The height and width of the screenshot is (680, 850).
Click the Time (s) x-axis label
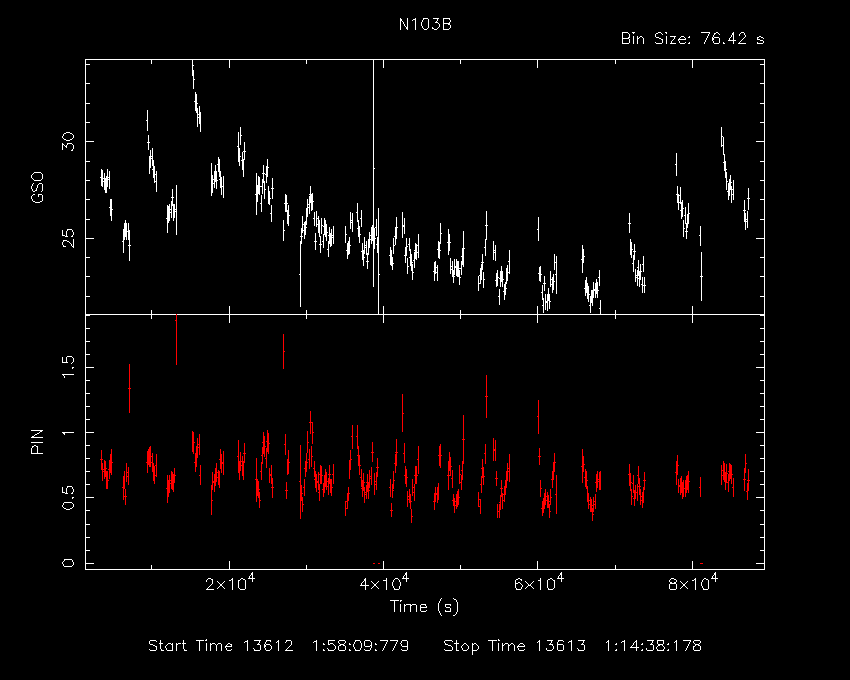tap(424, 606)
